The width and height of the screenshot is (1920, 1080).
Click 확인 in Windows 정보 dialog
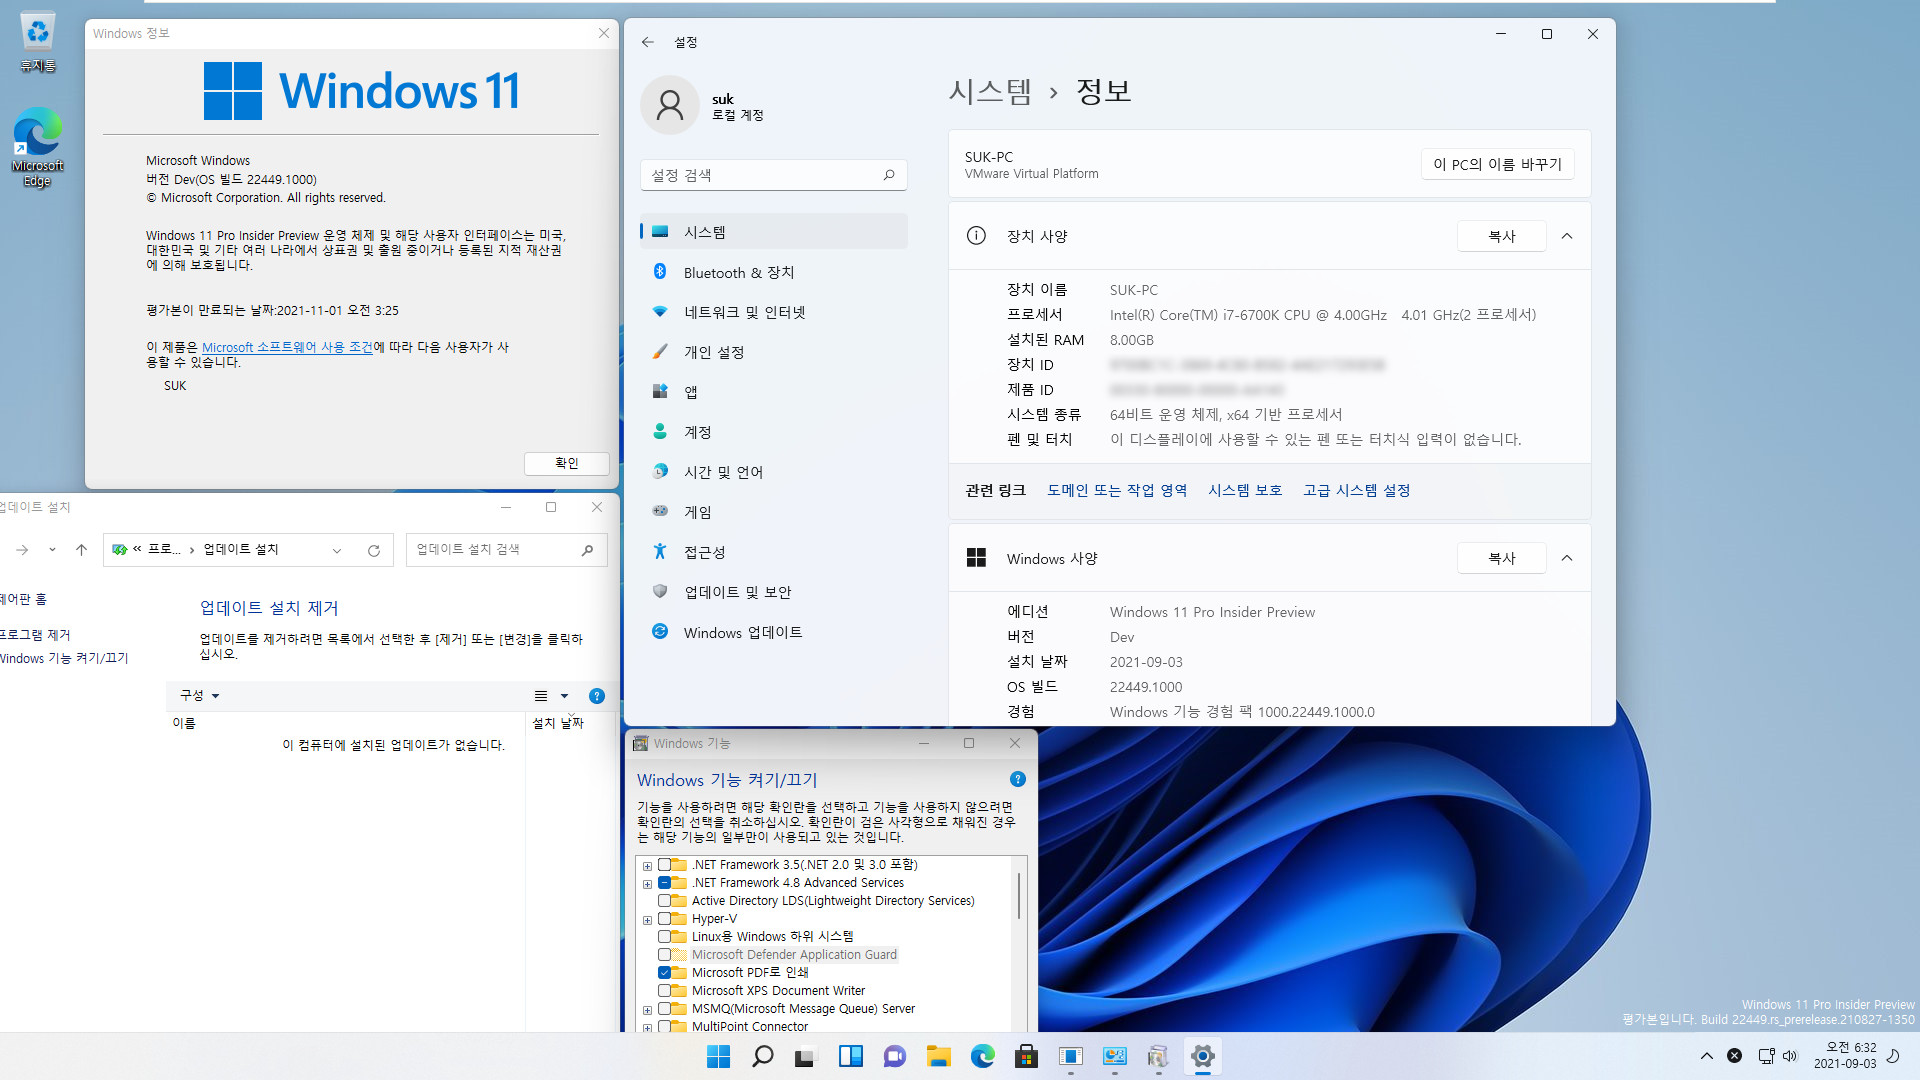point(566,463)
